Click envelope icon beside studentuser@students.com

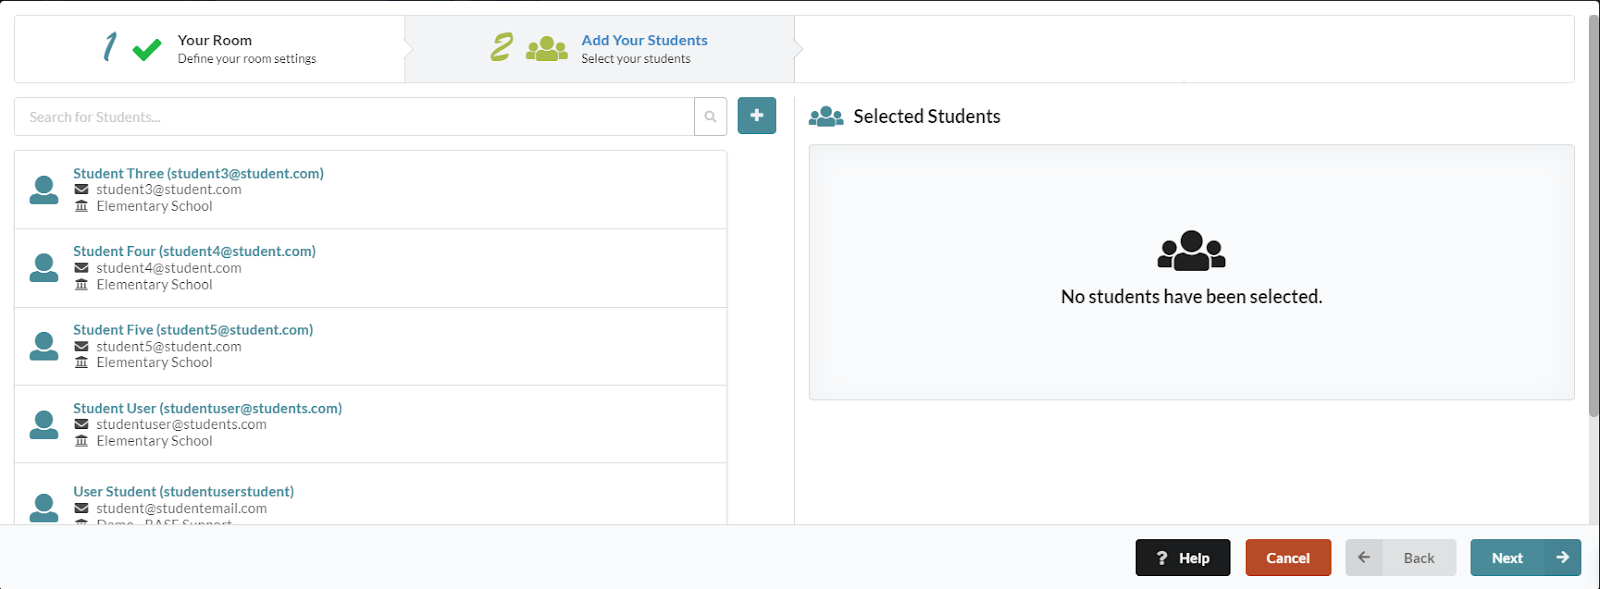coord(82,424)
